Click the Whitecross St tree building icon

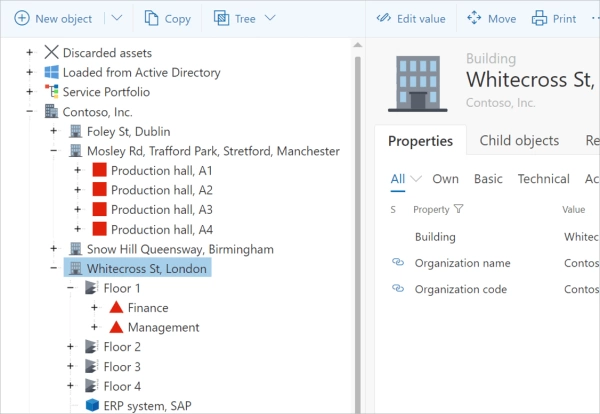point(75,268)
